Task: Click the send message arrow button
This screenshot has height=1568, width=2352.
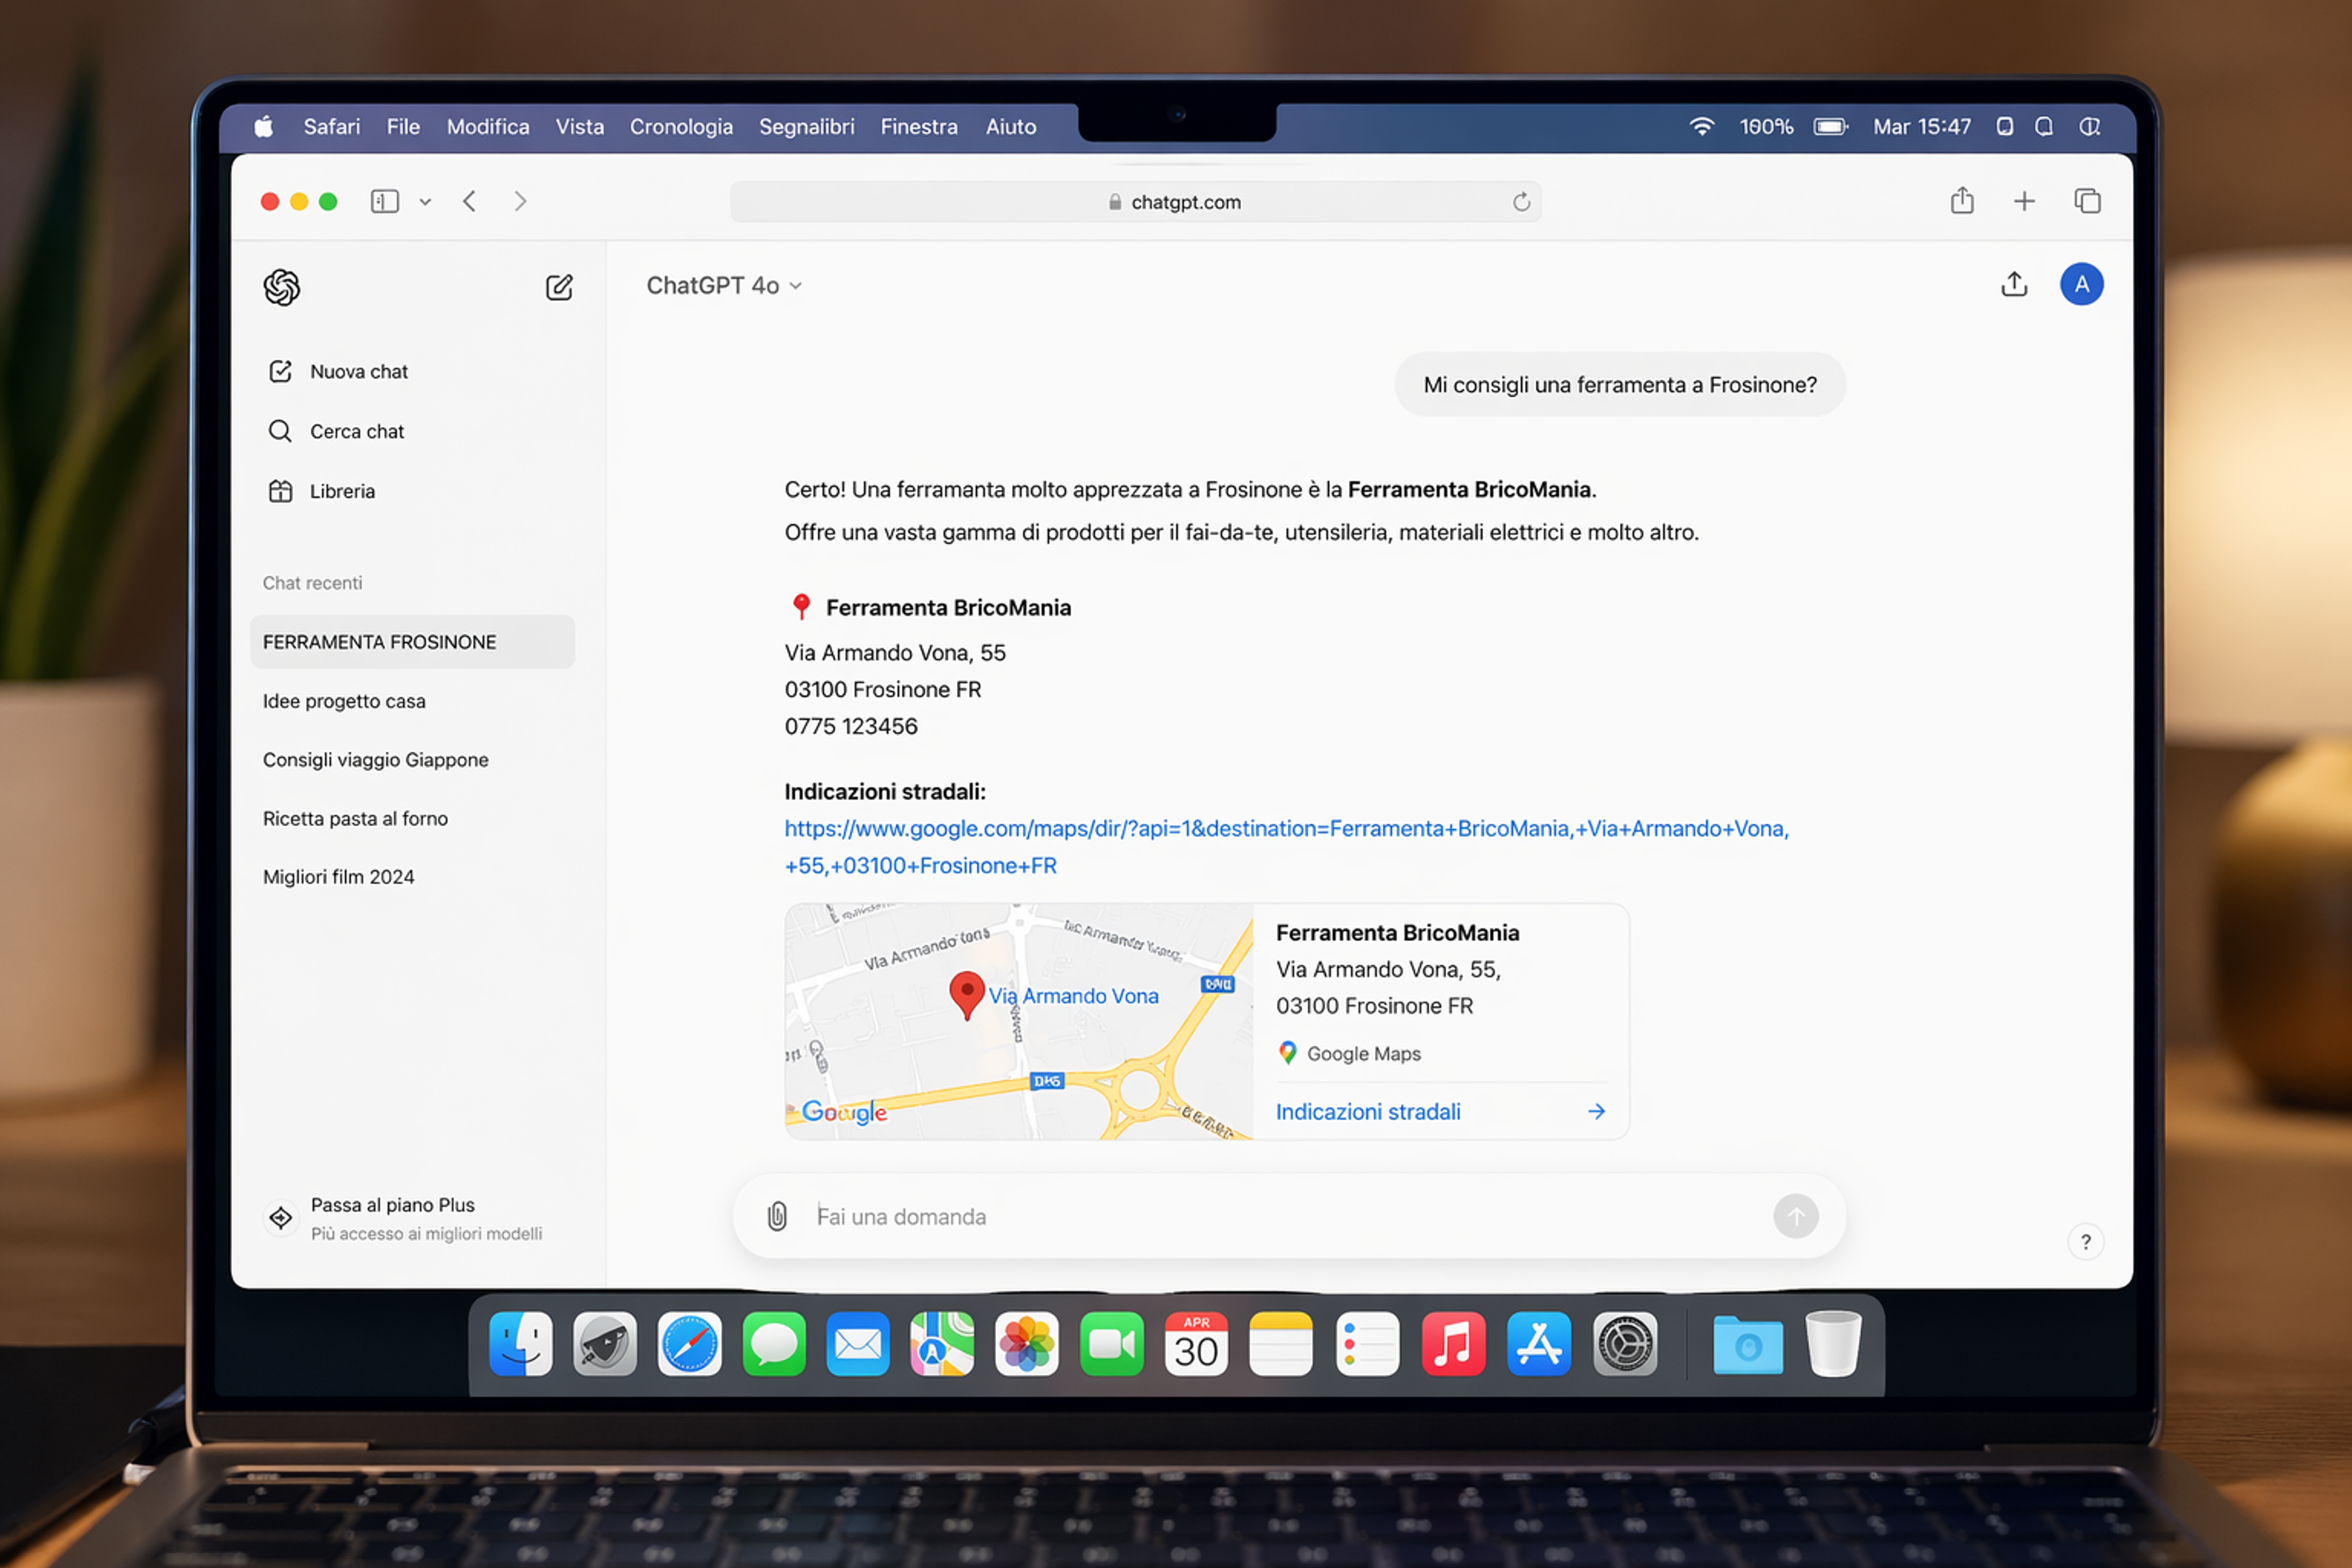Action: pos(1795,1216)
